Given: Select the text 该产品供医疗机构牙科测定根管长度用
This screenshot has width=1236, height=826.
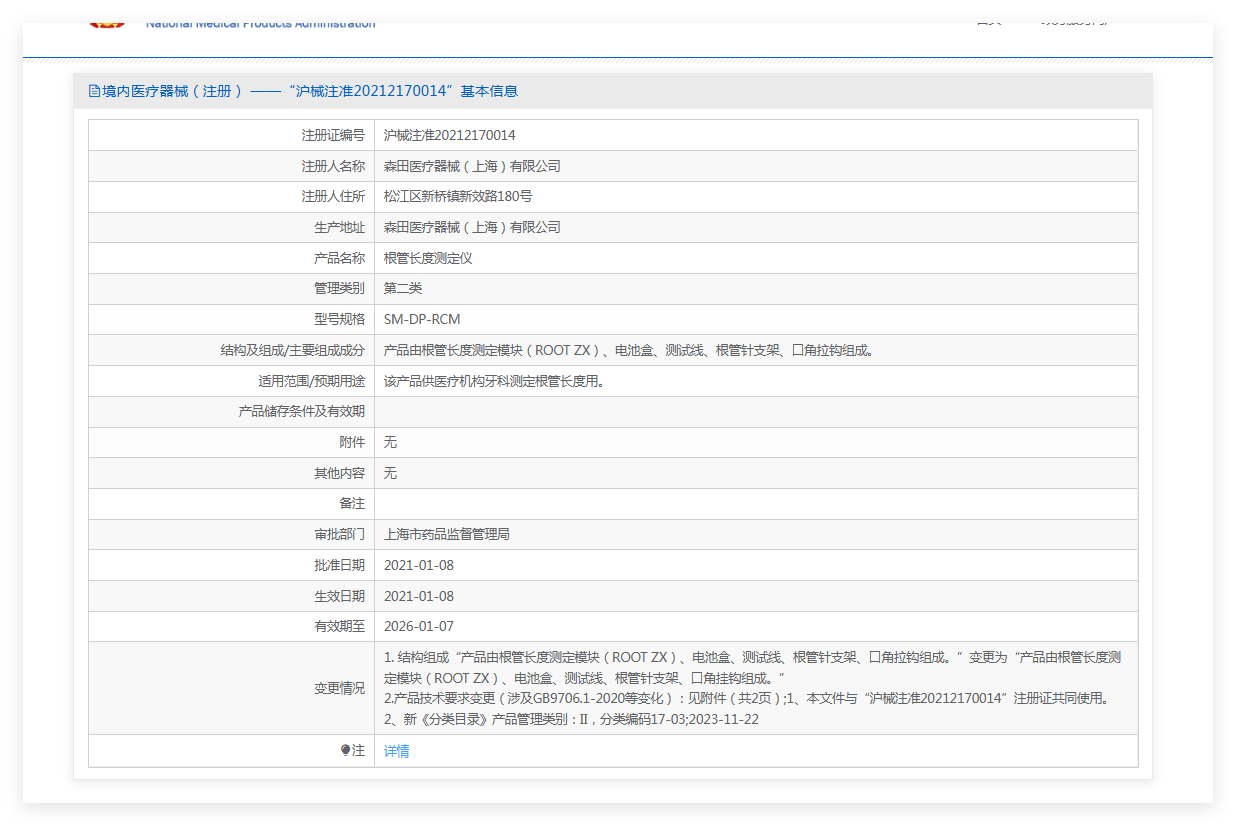Looking at the screenshot, I should click(494, 381).
